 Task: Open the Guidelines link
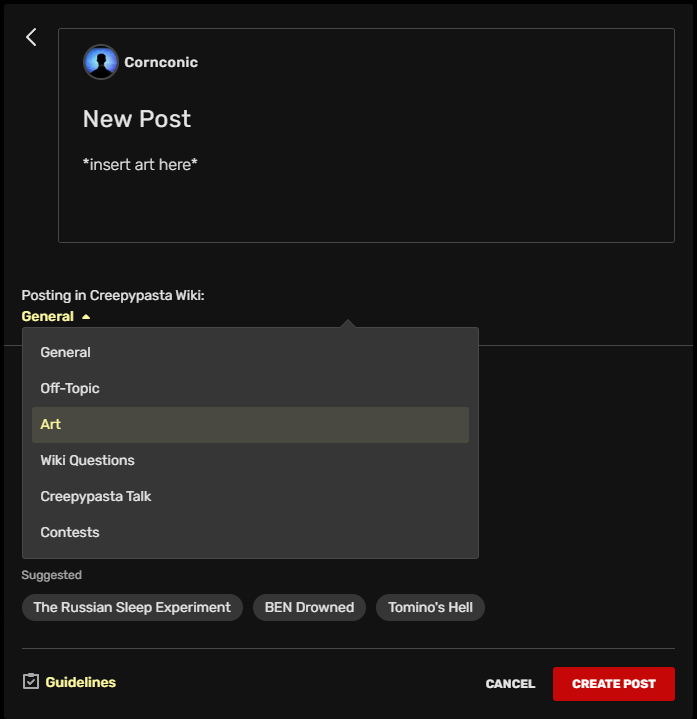tap(80, 682)
